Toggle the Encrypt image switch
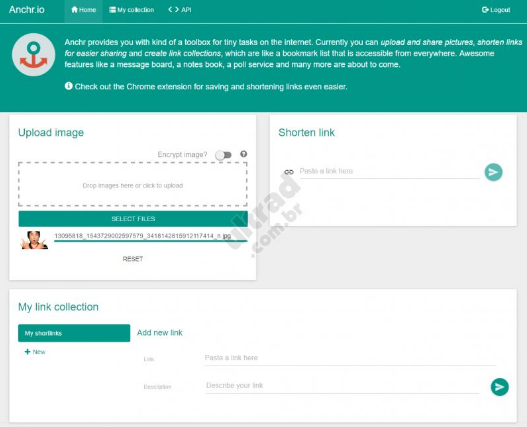527x427 pixels. click(224, 155)
